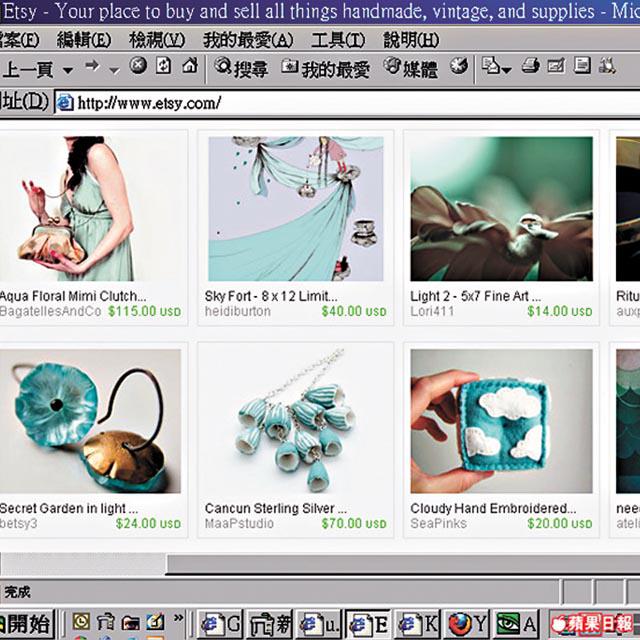Go to the Home page icon
This screenshot has height=640, width=640.
[x=190, y=65]
